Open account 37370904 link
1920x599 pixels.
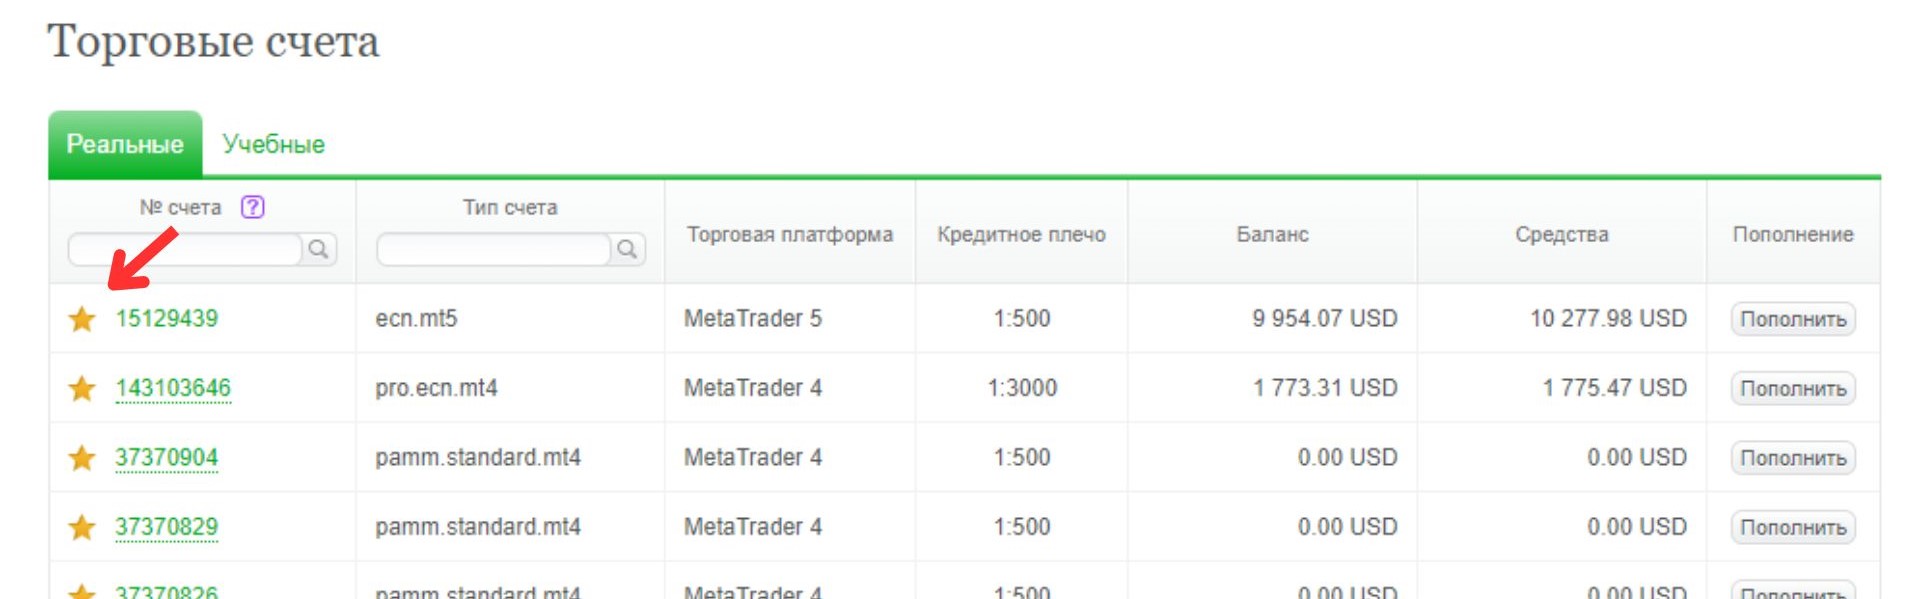[x=166, y=458]
